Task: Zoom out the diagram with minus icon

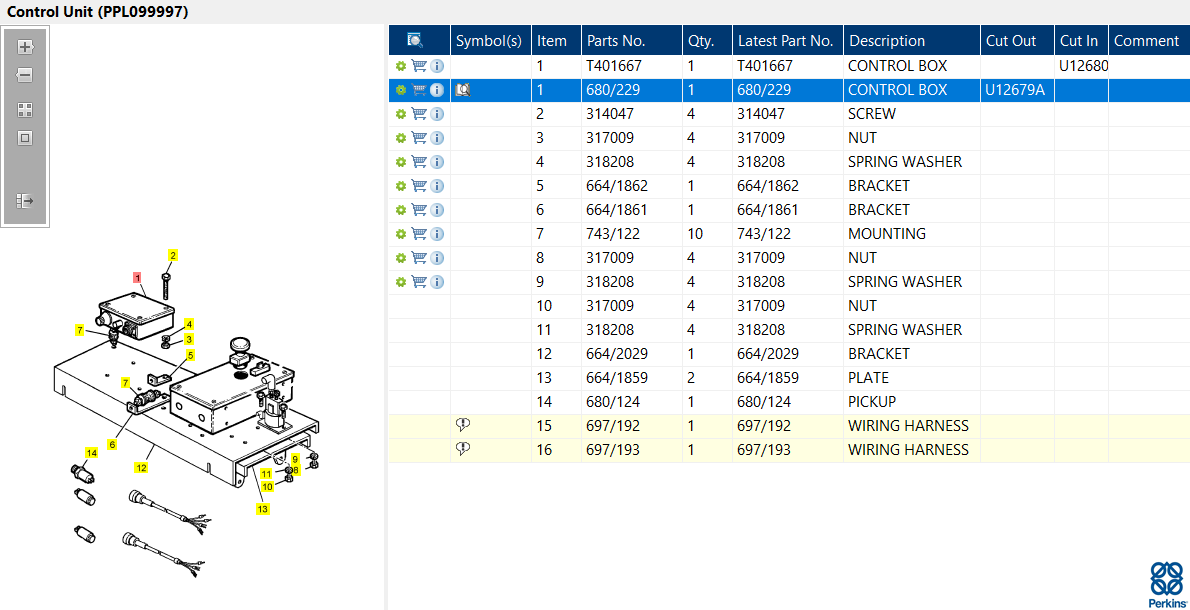Action: (25, 75)
